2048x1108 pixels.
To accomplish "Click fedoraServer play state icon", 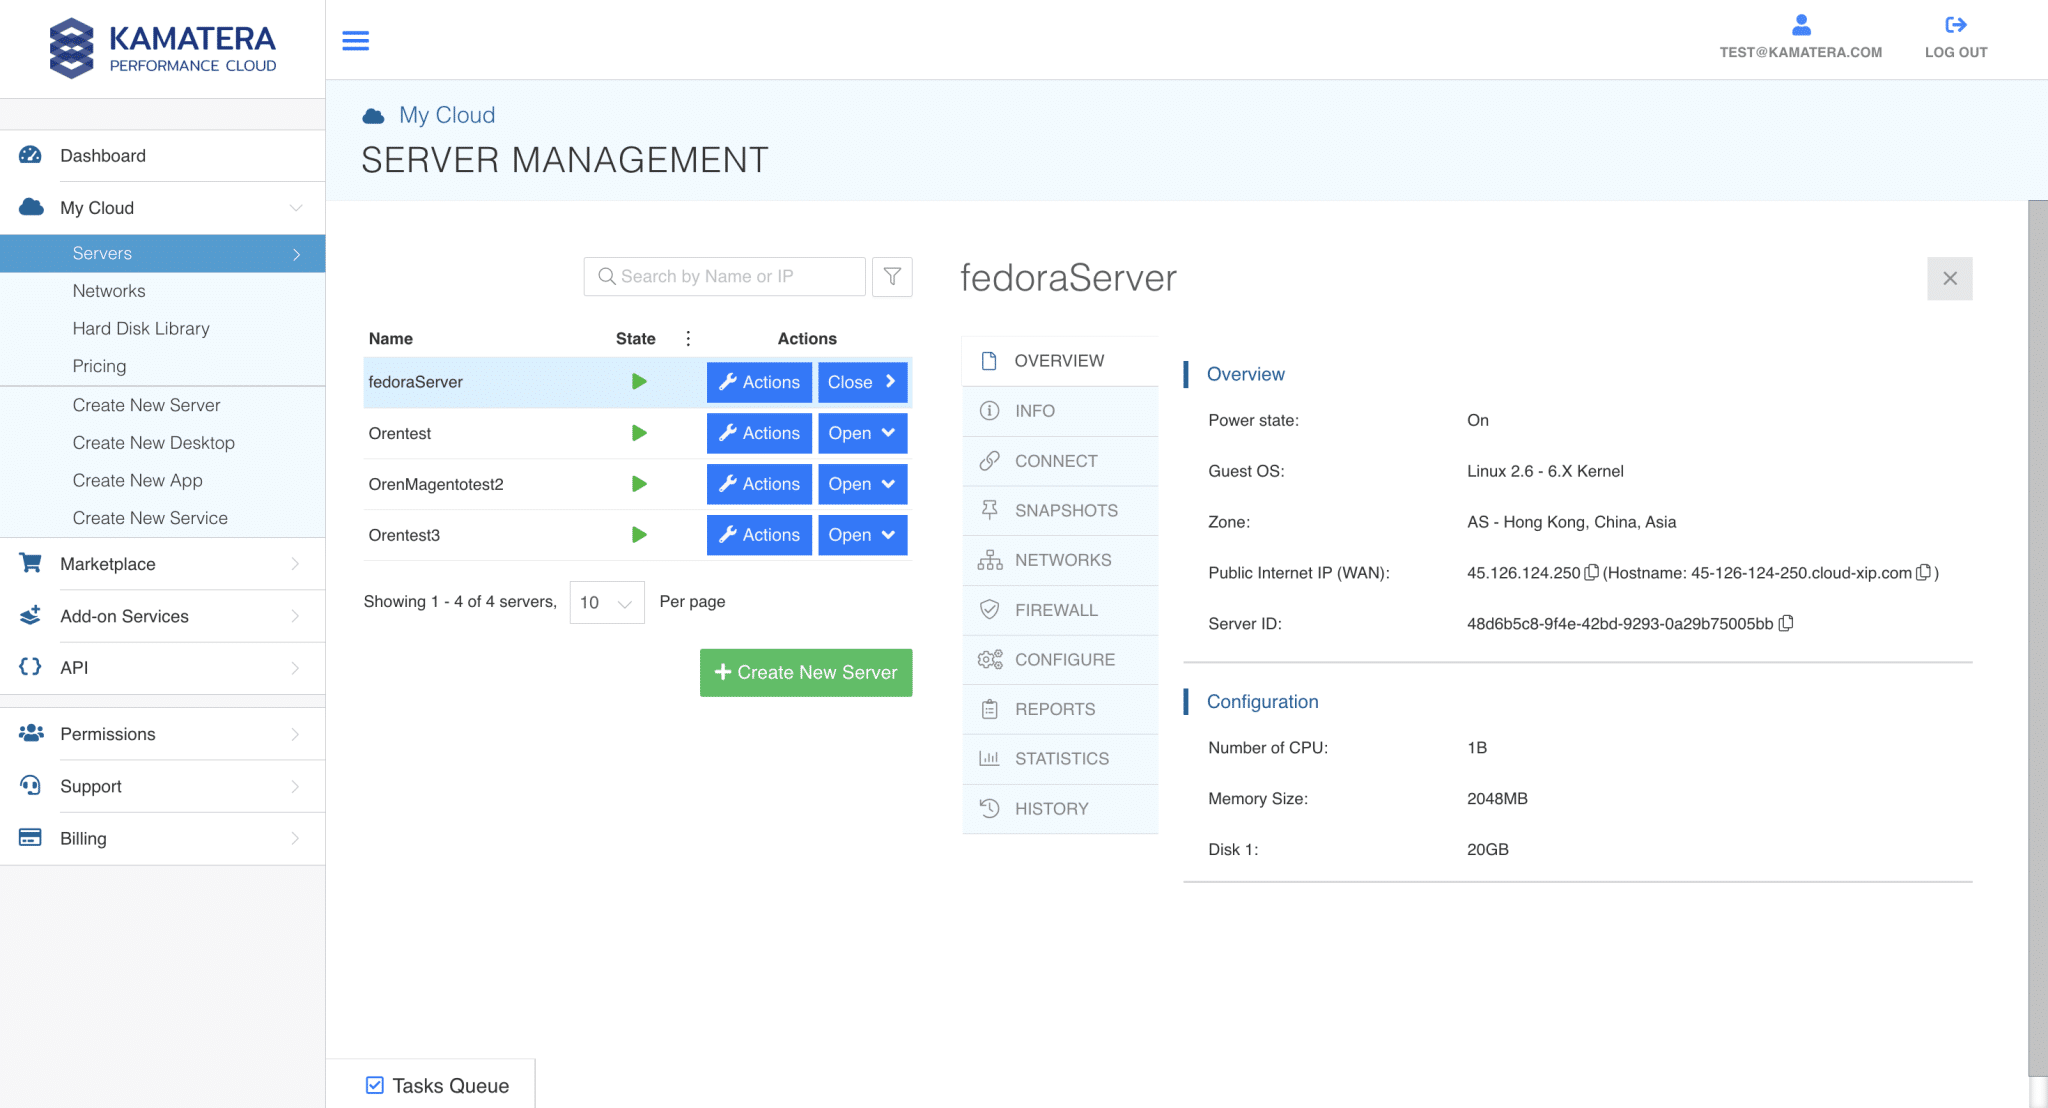I will pyautogui.click(x=639, y=382).
